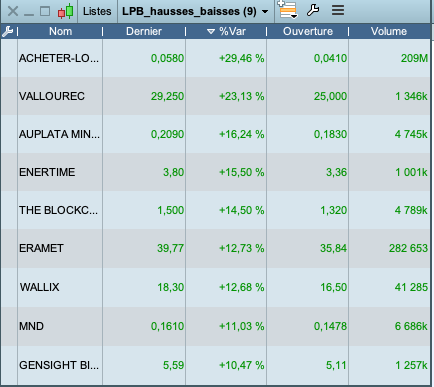Open the Listes button
Screen dimensions: 434x387
click(97, 11)
